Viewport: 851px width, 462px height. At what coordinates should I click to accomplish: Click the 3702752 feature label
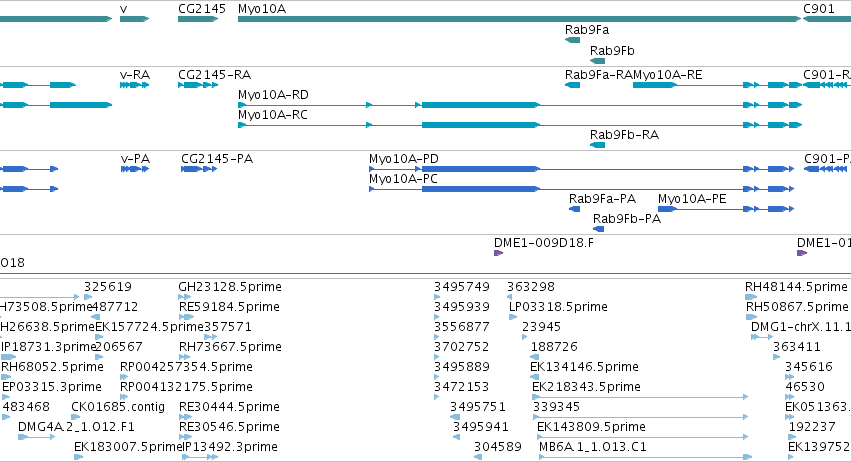coord(462,347)
